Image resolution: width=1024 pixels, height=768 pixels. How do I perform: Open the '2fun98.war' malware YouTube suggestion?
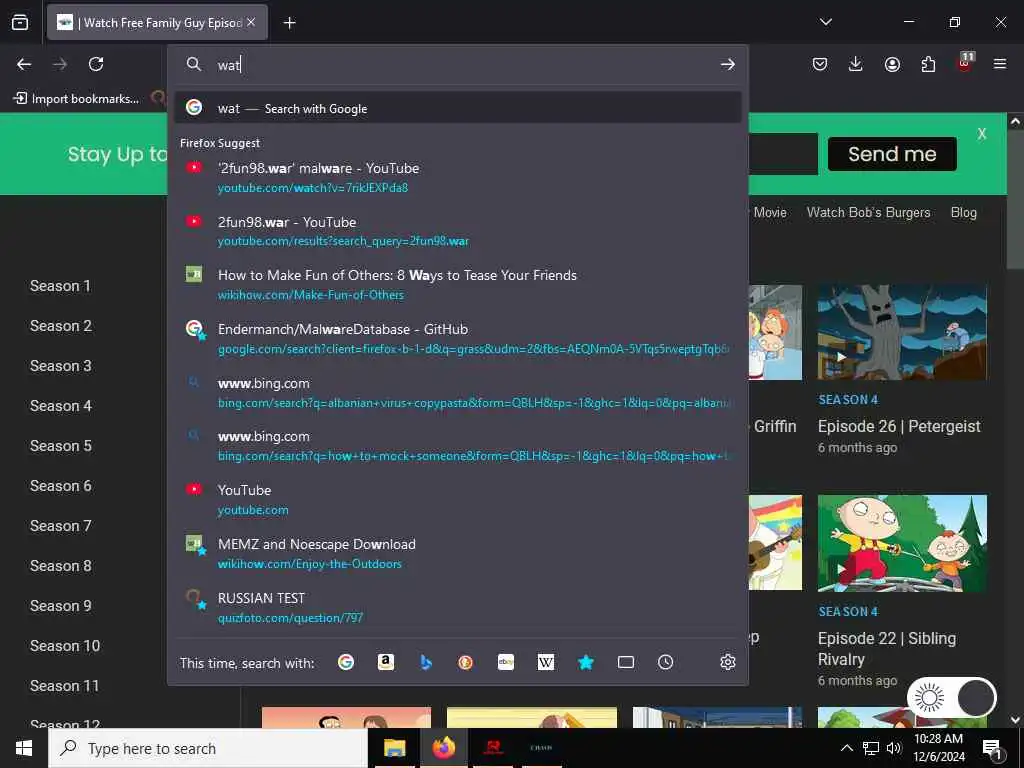tap(457, 177)
